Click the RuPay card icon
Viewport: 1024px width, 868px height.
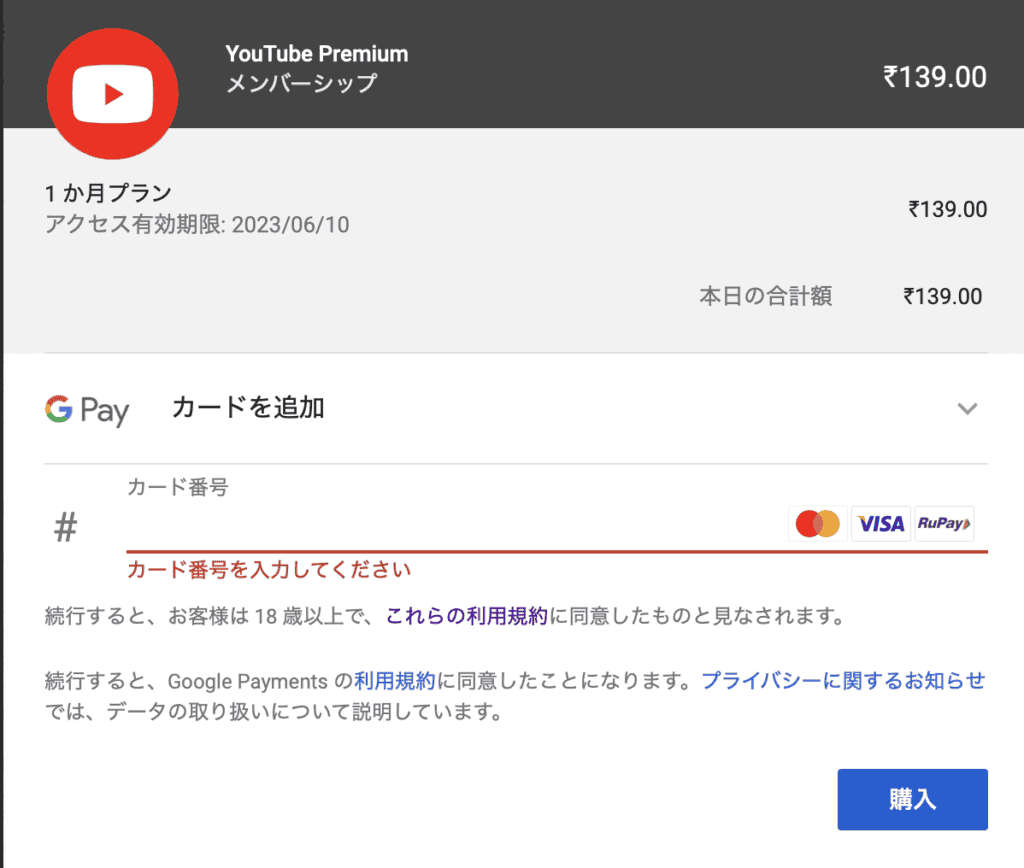point(944,524)
